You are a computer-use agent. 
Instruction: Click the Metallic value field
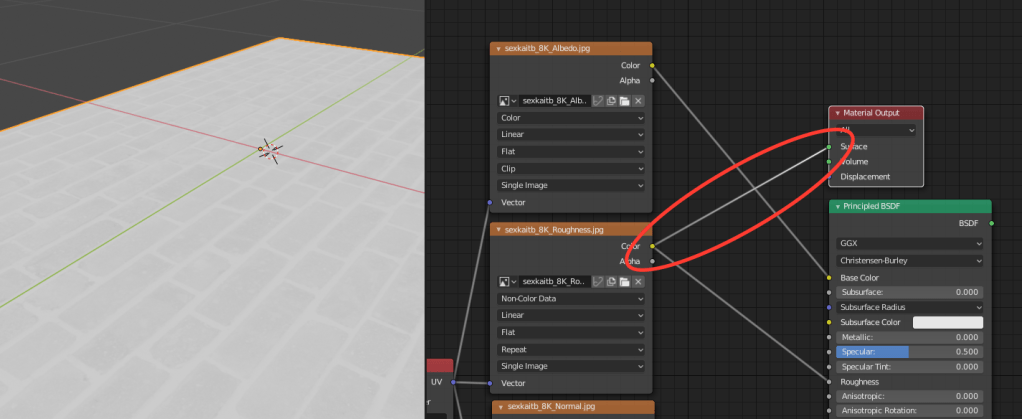click(909, 338)
